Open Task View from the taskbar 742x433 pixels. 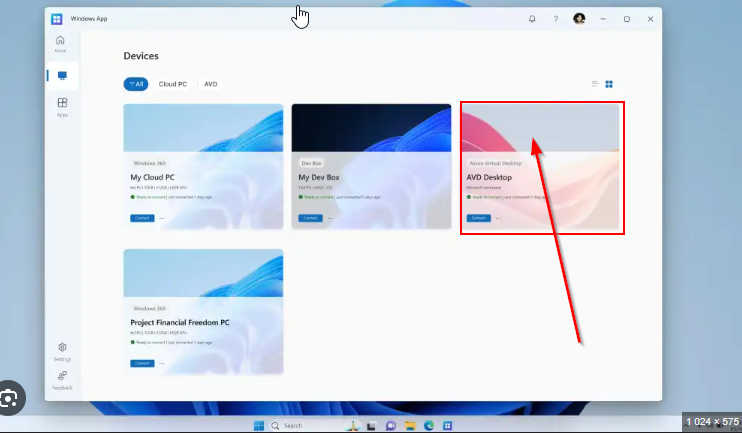pos(371,426)
